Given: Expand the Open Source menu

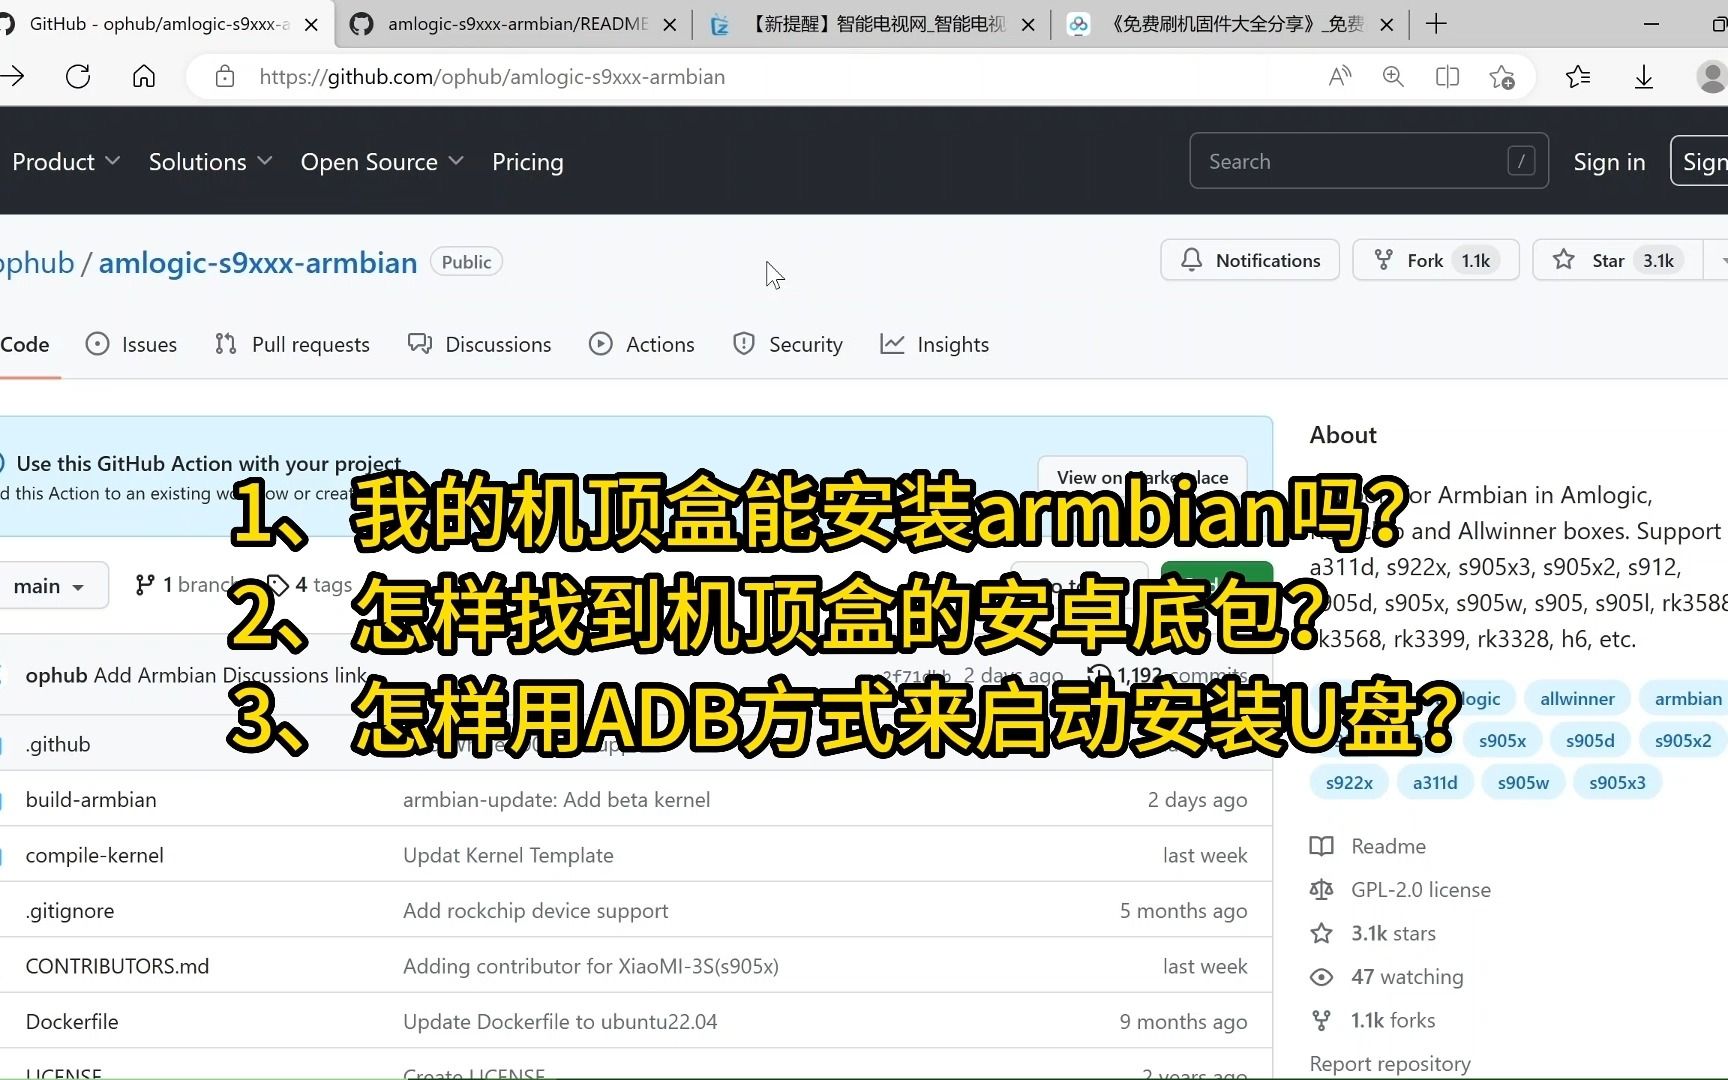Looking at the screenshot, I should [382, 162].
